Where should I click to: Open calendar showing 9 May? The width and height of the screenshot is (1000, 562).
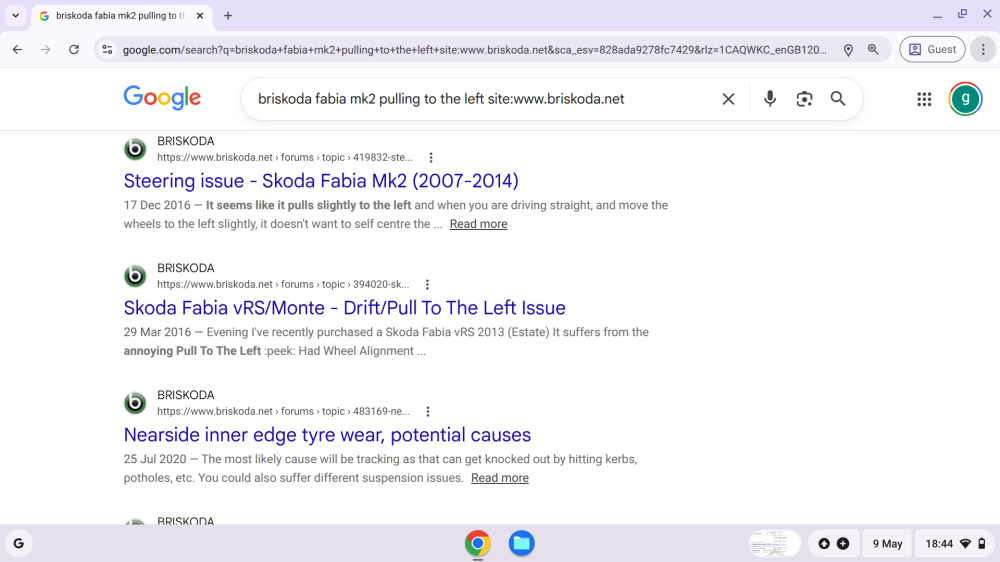click(x=887, y=544)
